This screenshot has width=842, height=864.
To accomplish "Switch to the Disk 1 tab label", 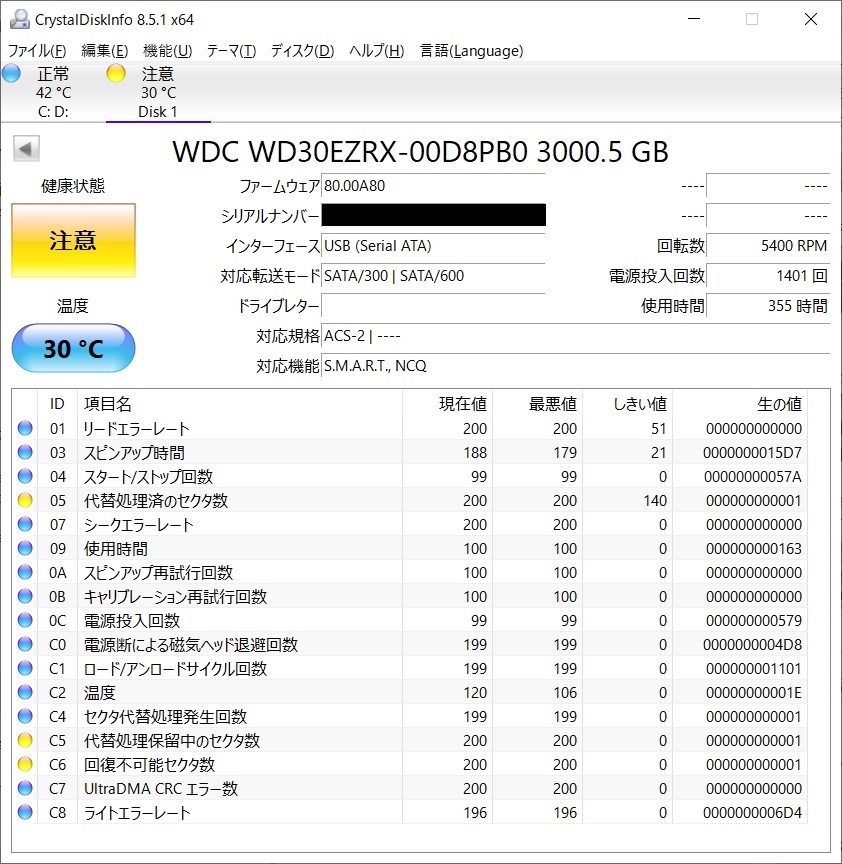I will tap(158, 112).
